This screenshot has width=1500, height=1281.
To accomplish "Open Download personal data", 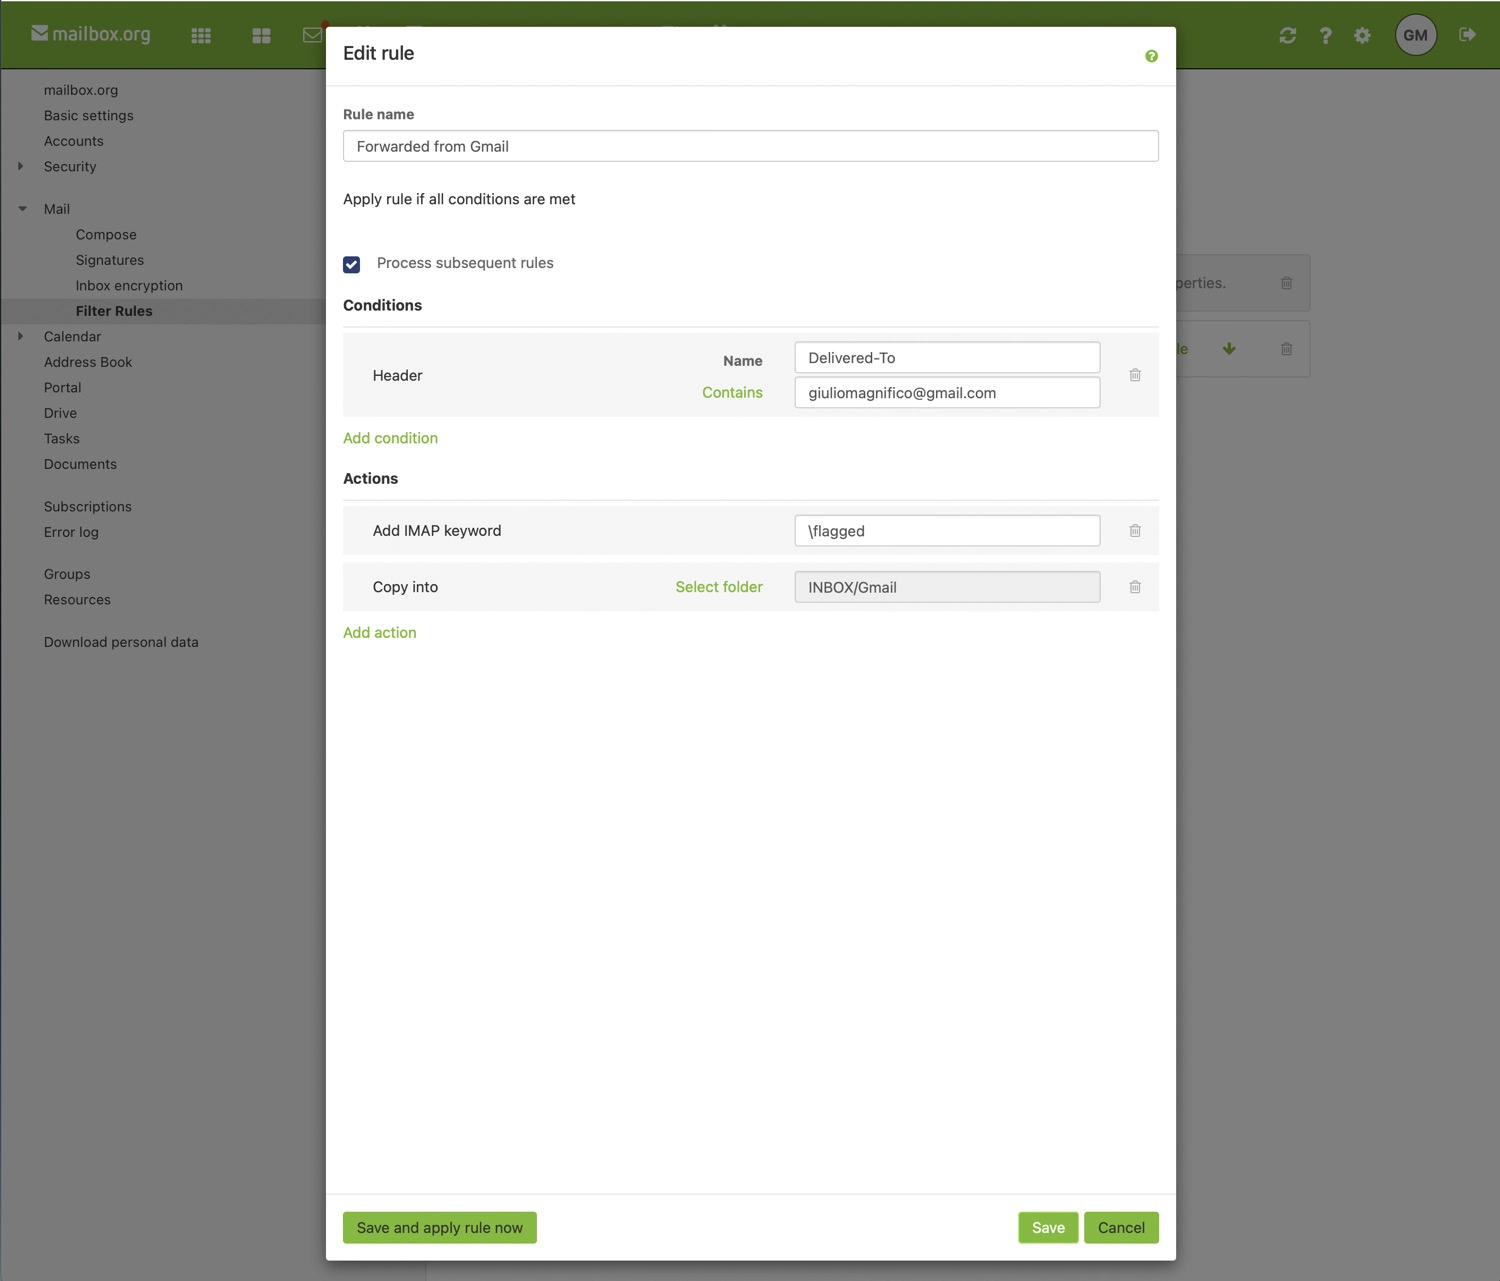I will coord(121,642).
